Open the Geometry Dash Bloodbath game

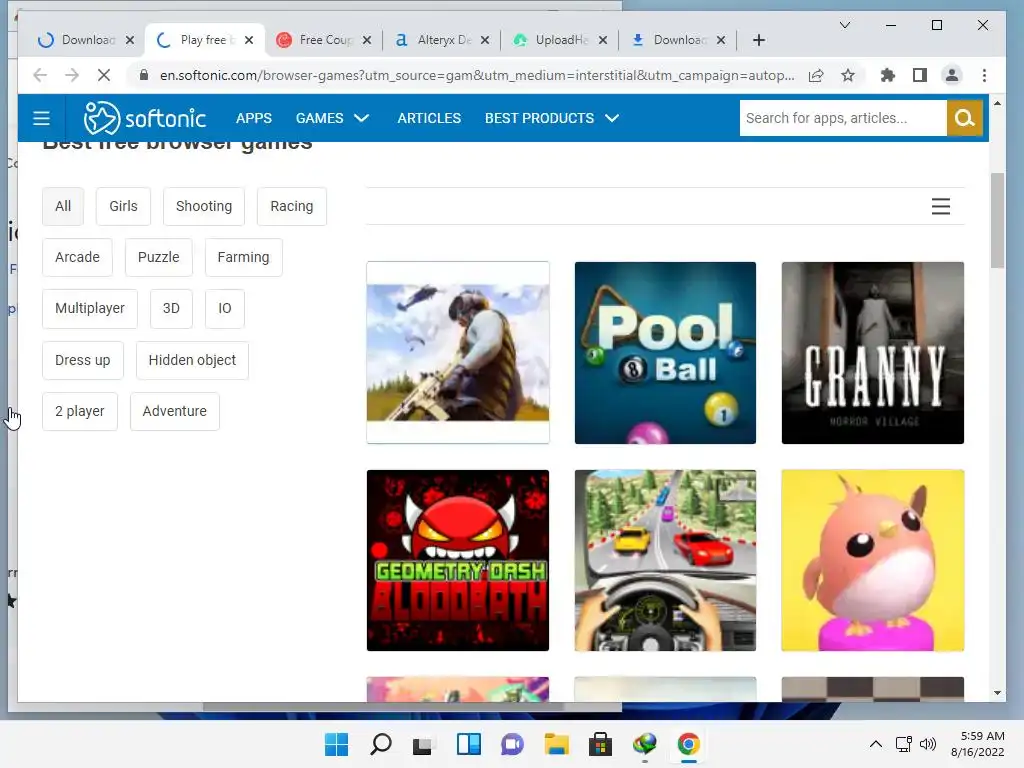coord(458,560)
